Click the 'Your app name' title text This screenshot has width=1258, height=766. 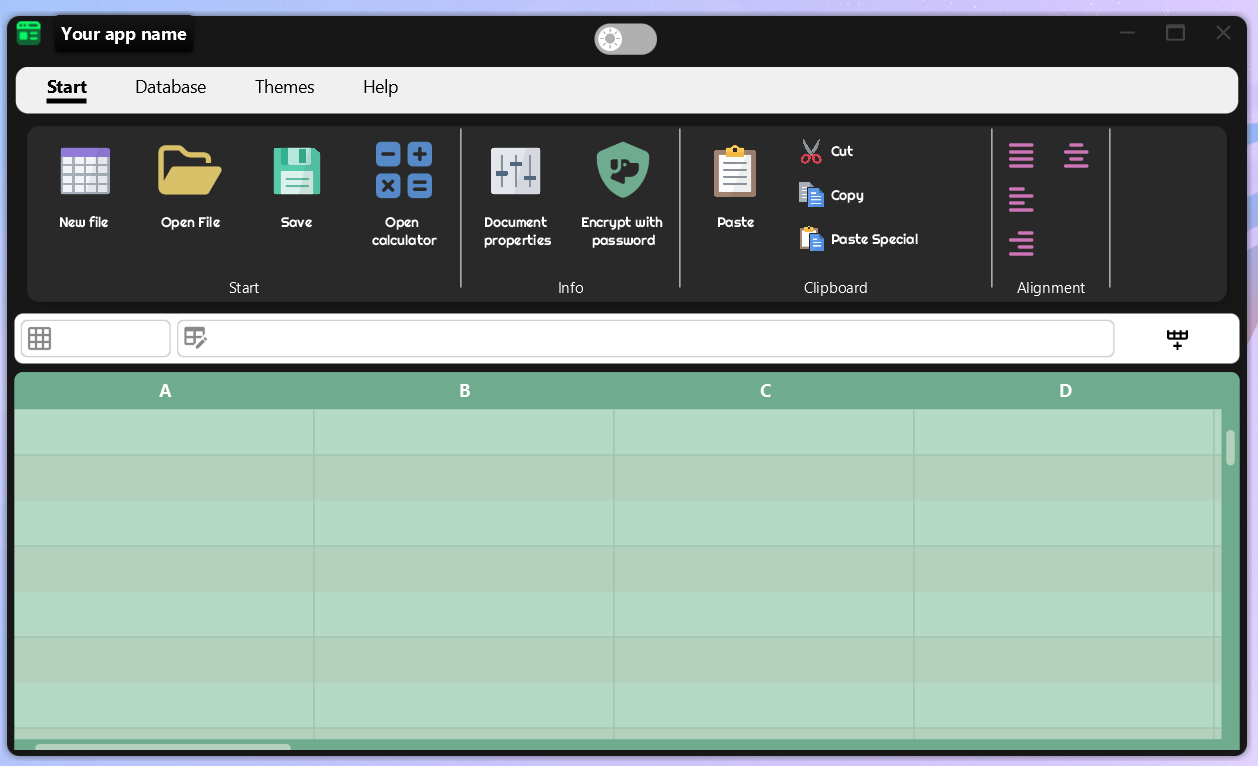coord(124,34)
